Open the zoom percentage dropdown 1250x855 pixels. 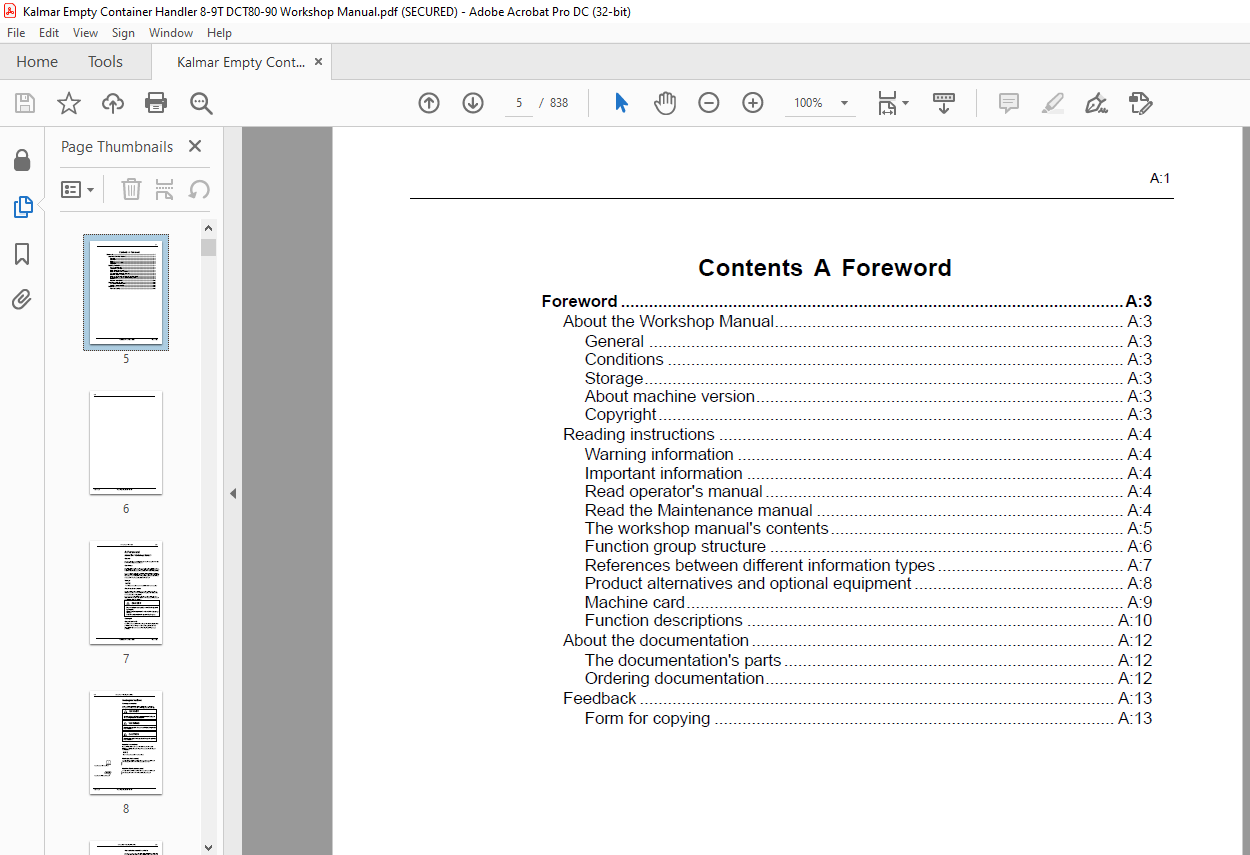tap(844, 103)
